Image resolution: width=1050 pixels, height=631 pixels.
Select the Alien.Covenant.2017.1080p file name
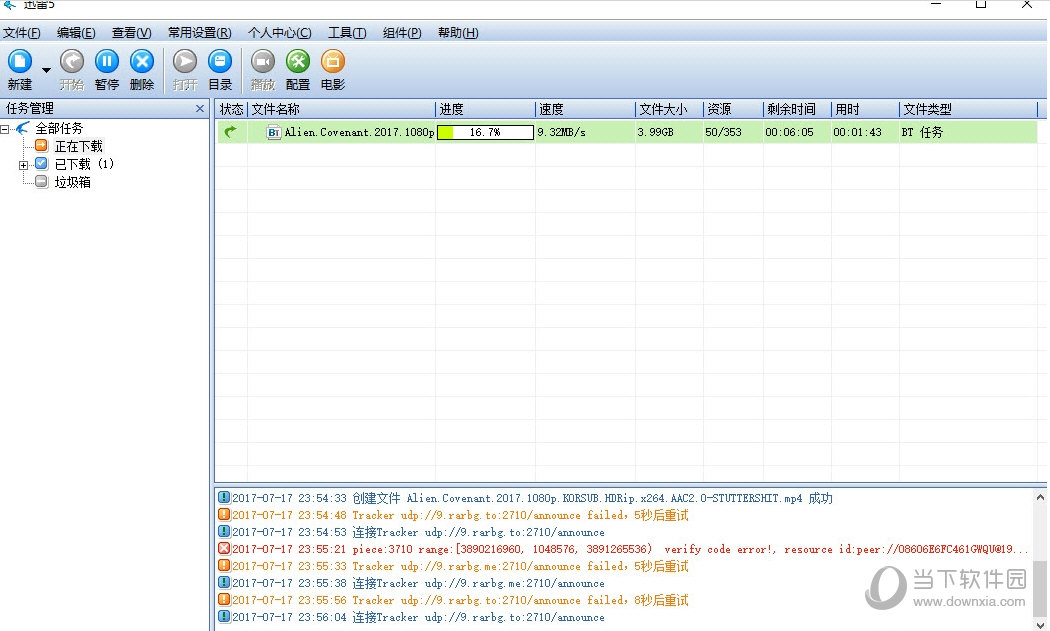(x=359, y=133)
